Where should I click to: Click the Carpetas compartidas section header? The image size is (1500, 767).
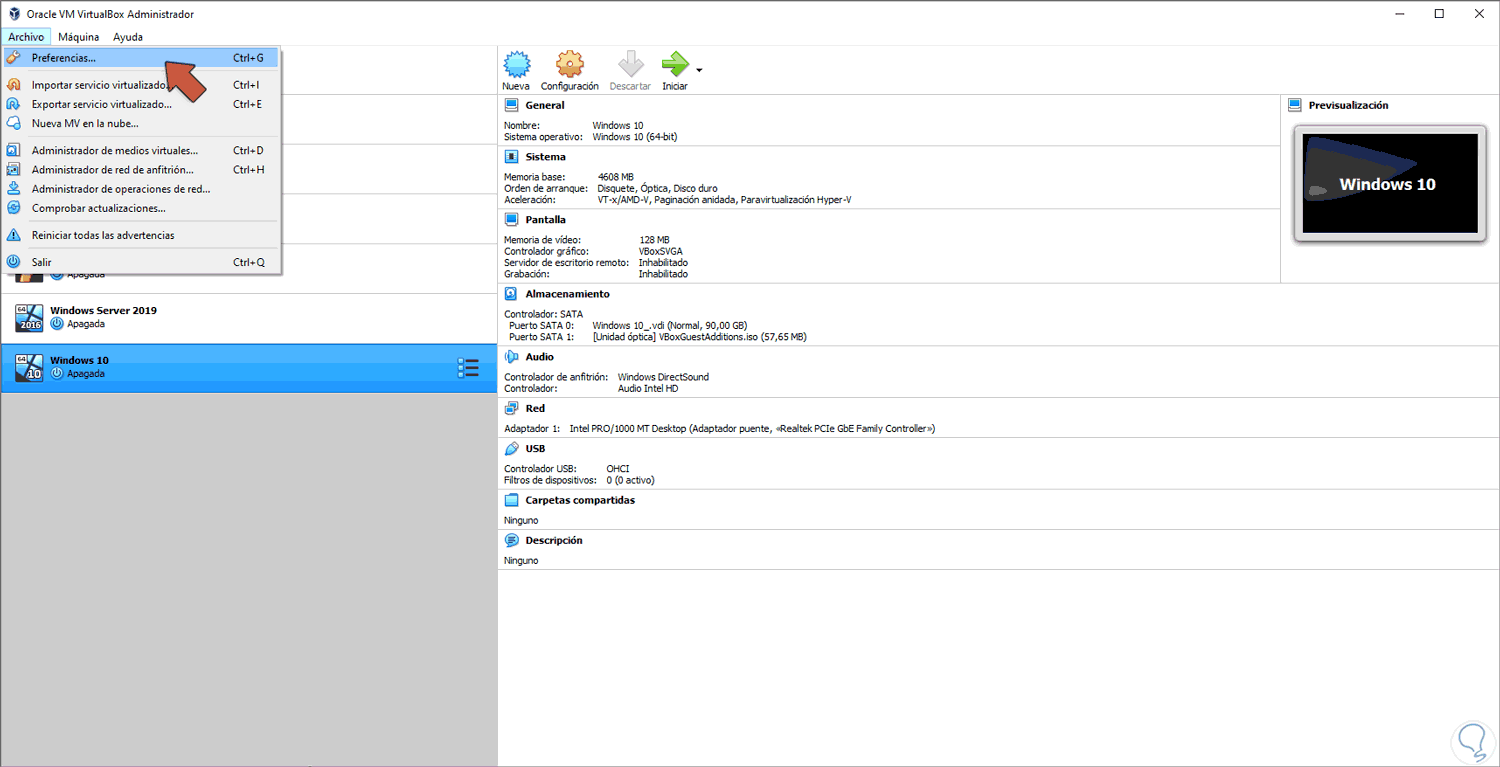(x=580, y=500)
